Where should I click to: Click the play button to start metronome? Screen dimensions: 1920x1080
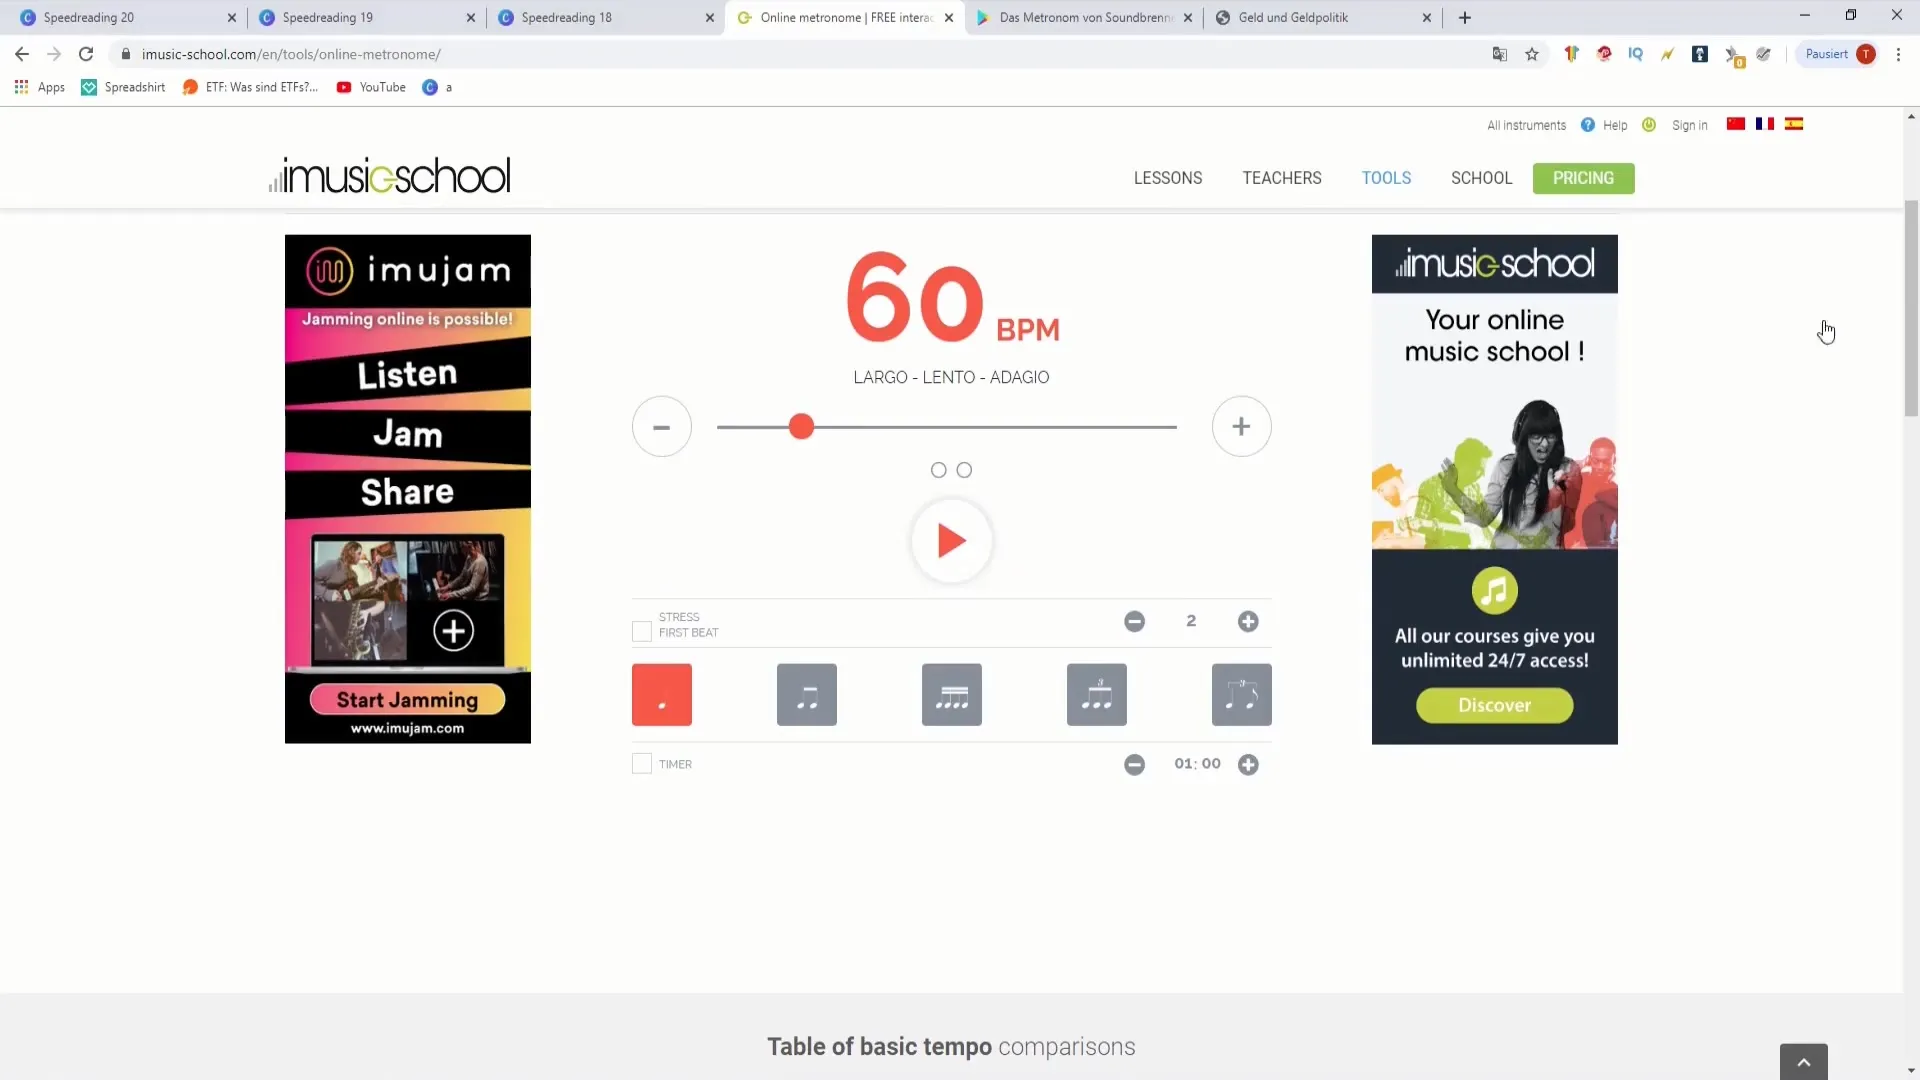(951, 539)
